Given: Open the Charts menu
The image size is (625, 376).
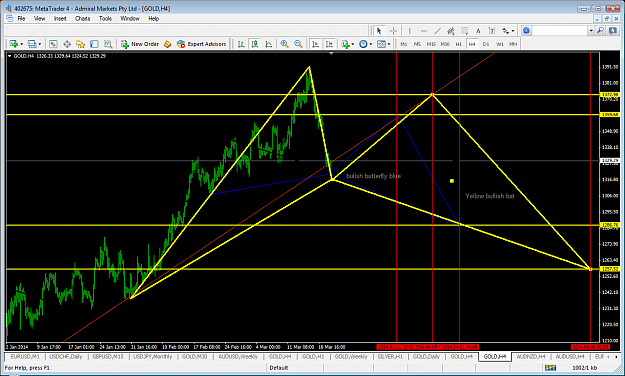Looking at the screenshot, I should (83, 18).
